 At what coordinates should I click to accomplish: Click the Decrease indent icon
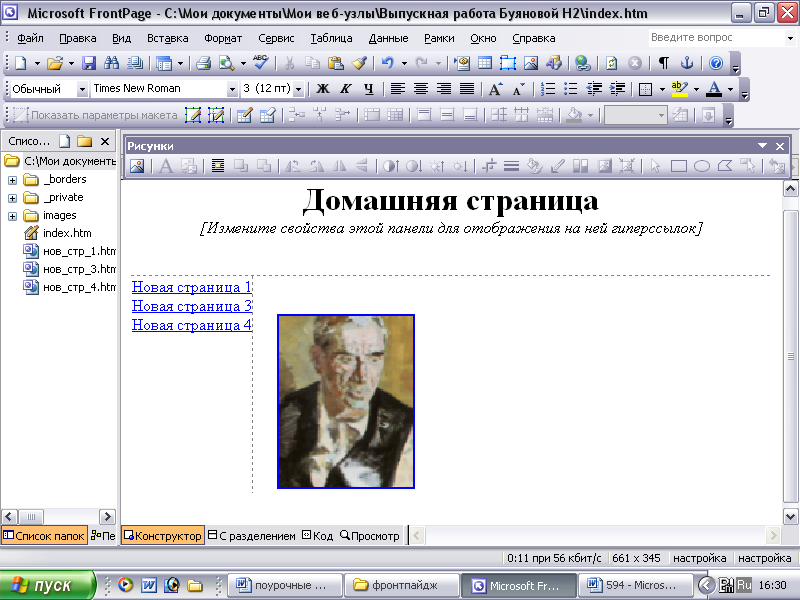[594, 89]
